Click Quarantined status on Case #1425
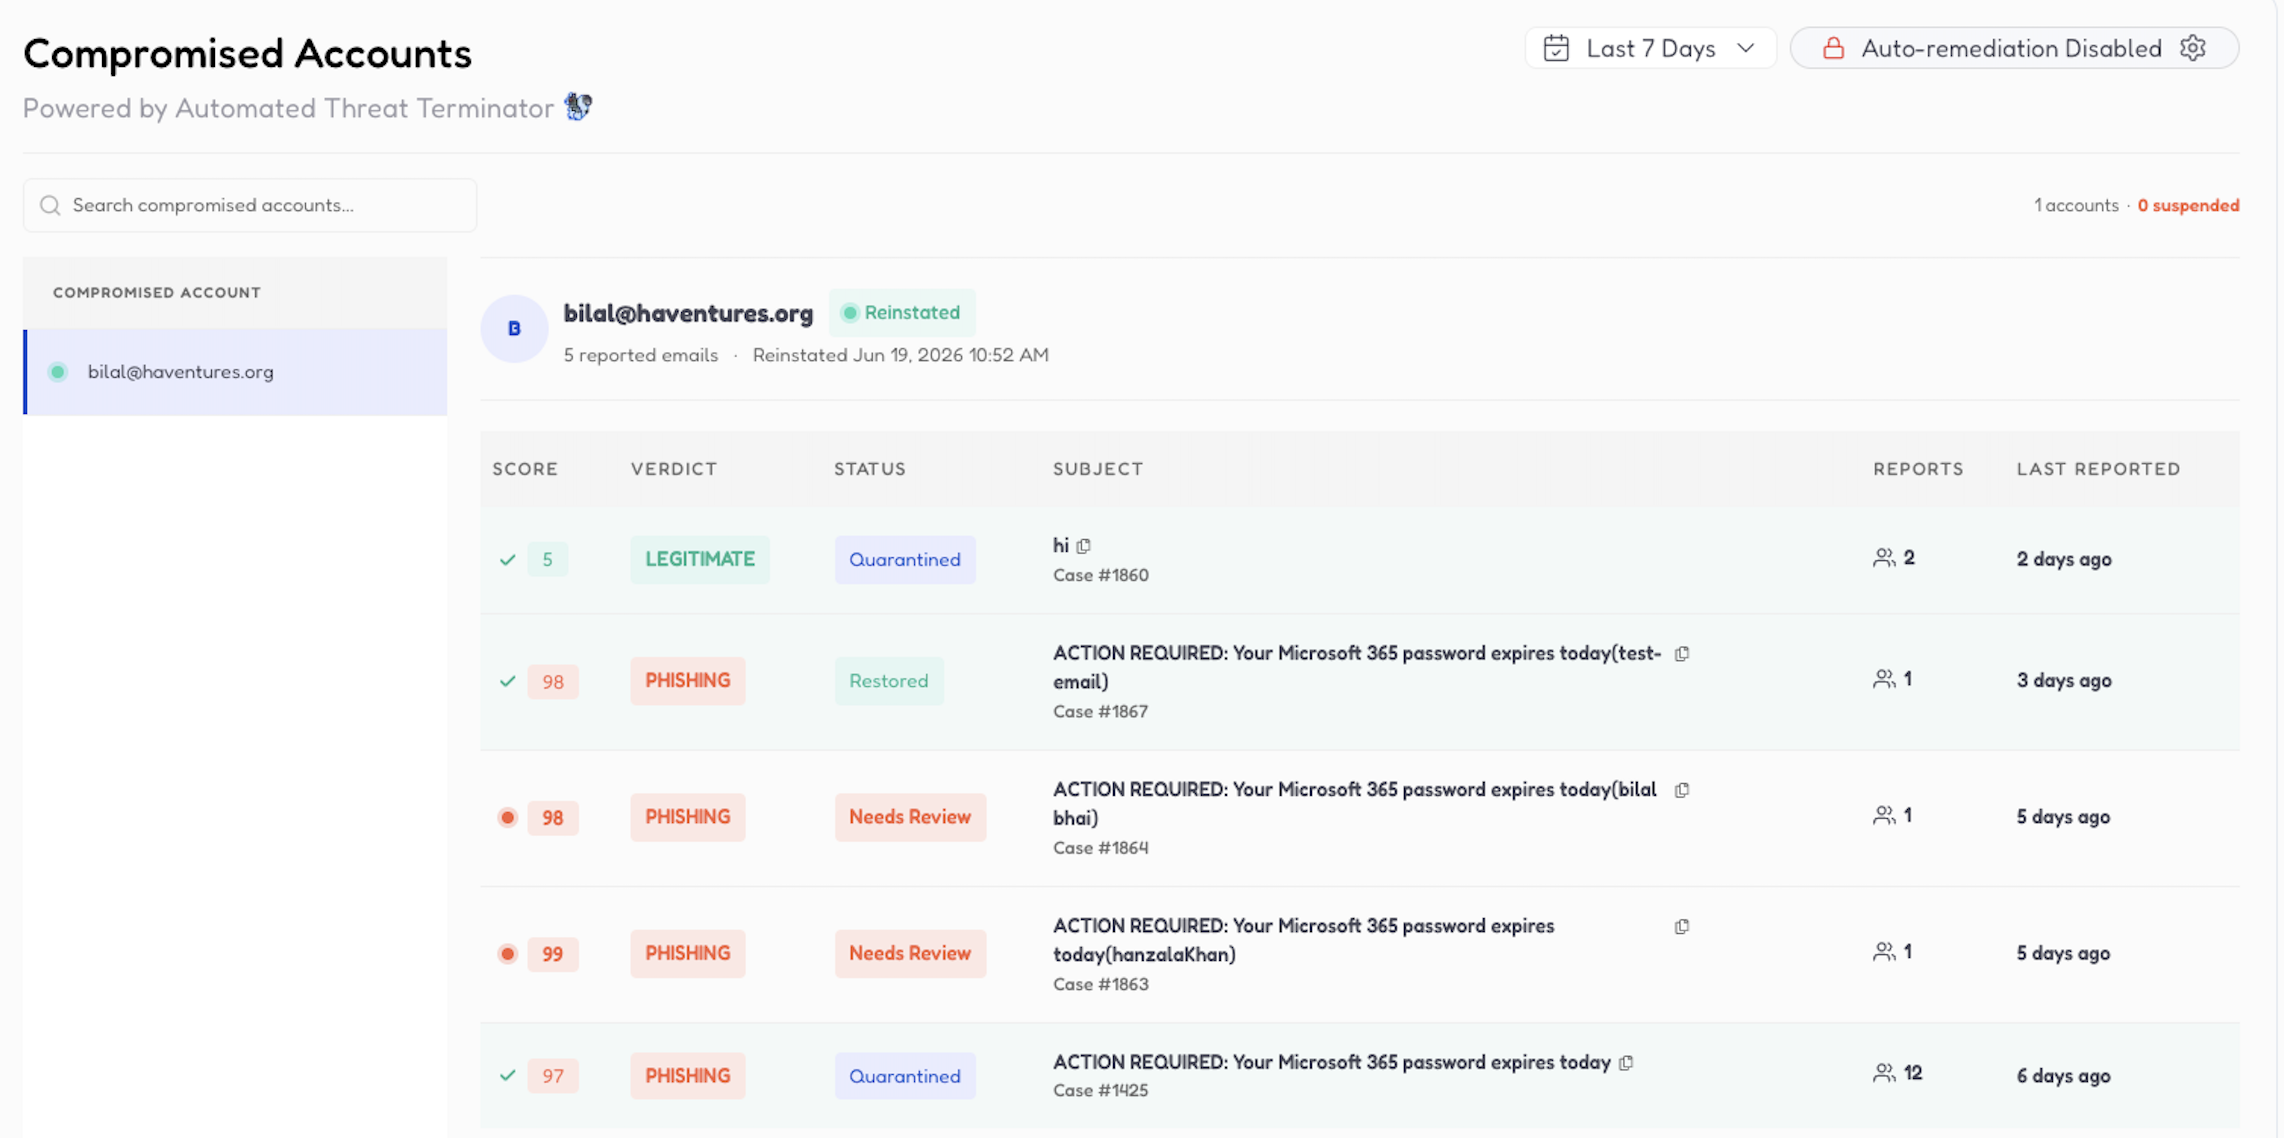Viewport: 2284px width, 1138px height. [x=905, y=1076]
